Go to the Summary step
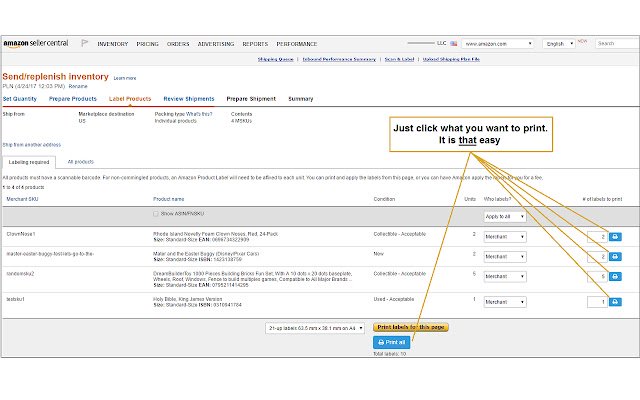 [x=301, y=99]
